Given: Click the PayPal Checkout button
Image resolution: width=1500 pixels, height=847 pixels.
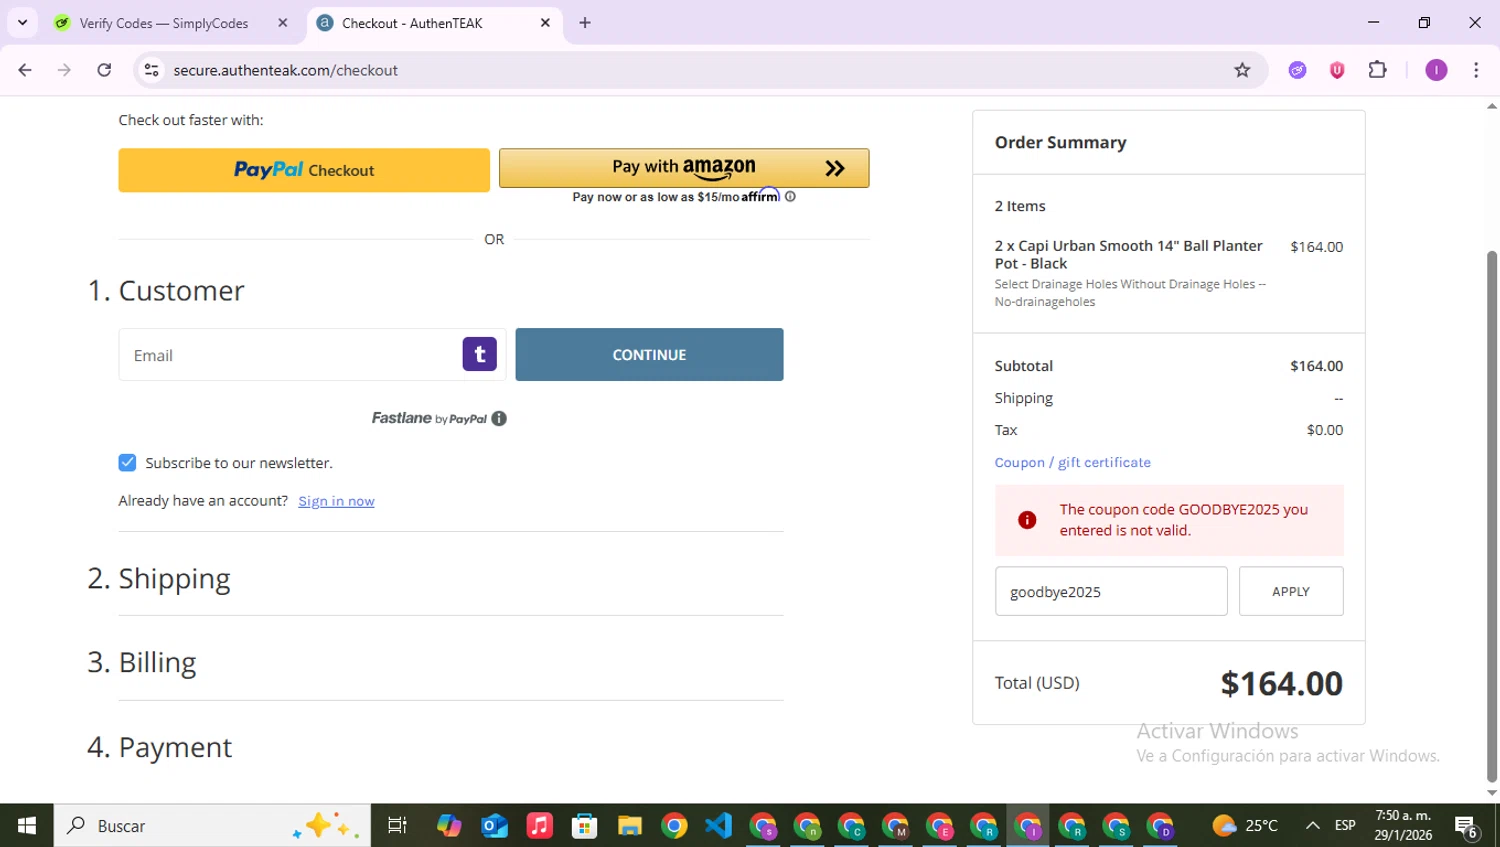Looking at the screenshot, I should pyautogui.click(x=304, y=170).
